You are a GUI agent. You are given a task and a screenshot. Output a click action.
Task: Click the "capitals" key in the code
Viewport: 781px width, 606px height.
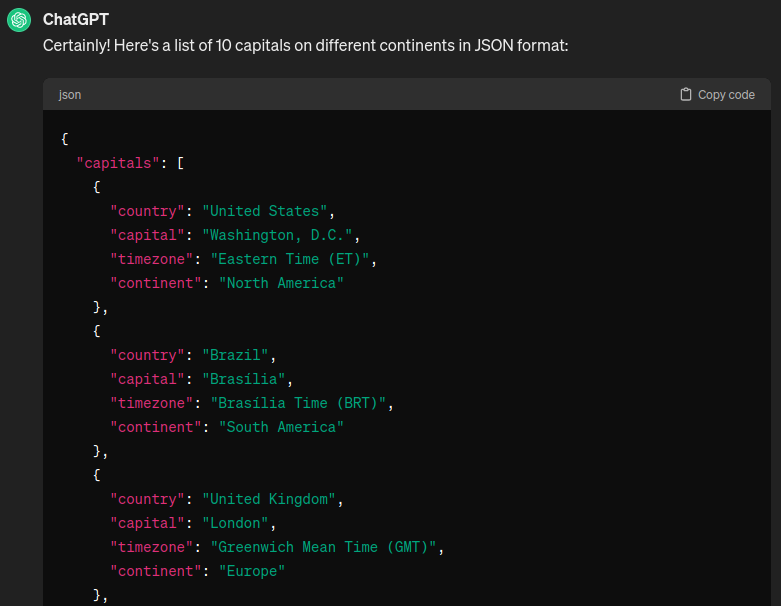(x=118, y=163)
